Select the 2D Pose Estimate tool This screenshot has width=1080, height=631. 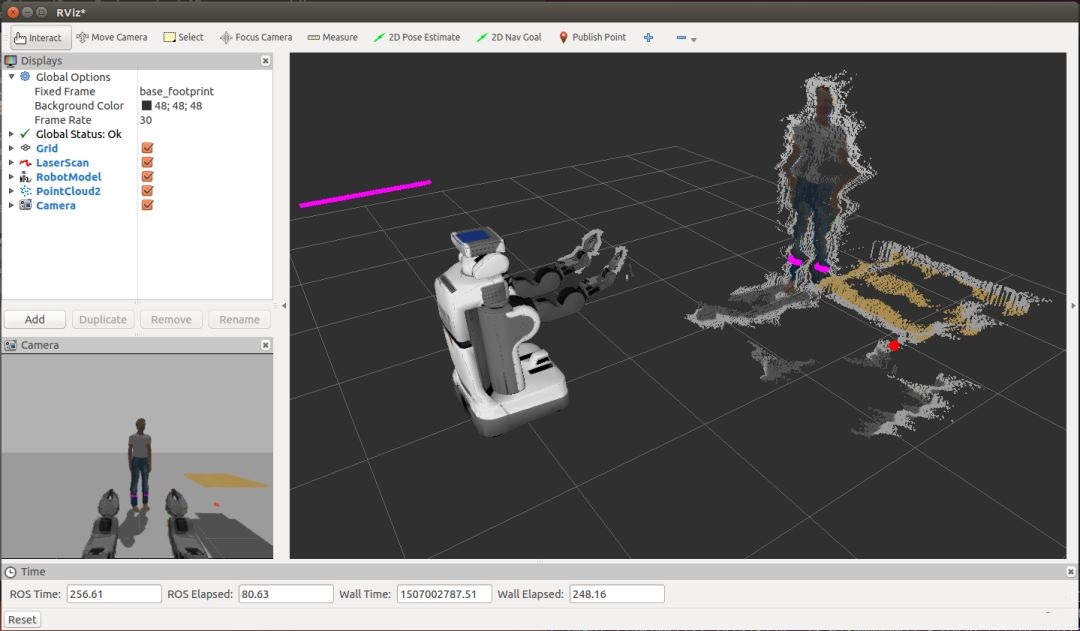417,37
